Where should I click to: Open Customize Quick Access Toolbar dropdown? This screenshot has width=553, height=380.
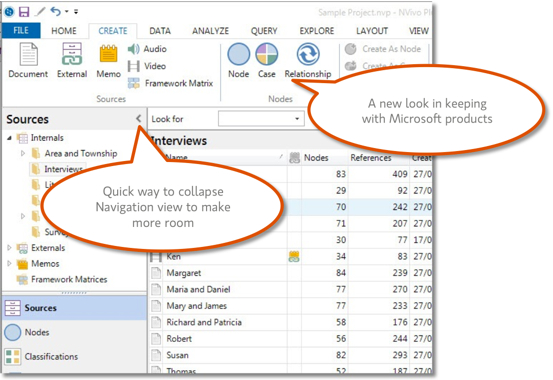[x=76, y=12]
